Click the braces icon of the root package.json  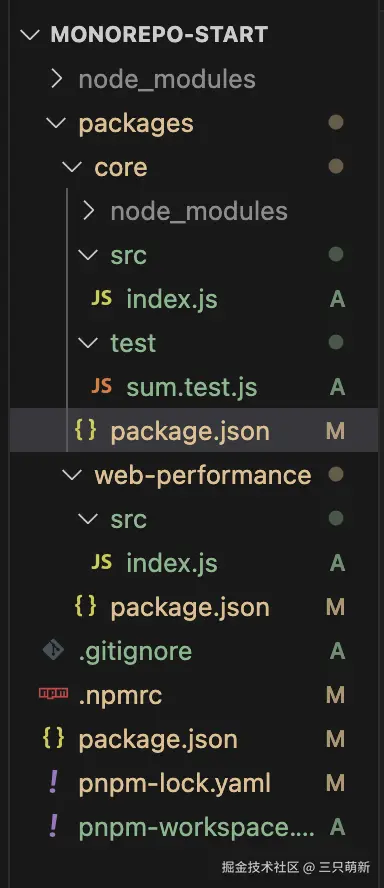pos(54,738)
